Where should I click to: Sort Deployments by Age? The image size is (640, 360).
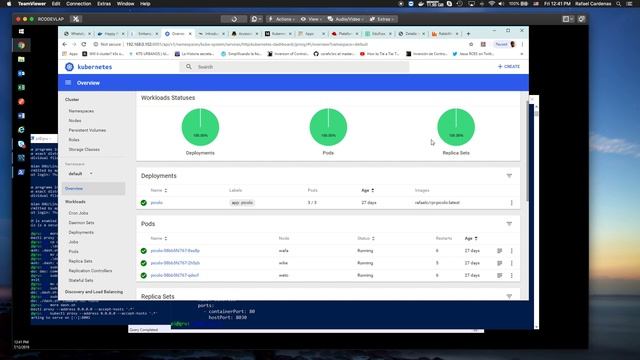[x=367, y=190]
